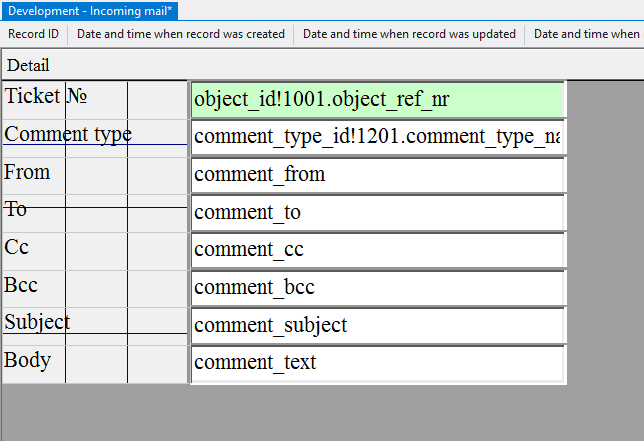Click the comment_cc field
This screenshot has height=441, width=644.
click(x=377, y=250)
